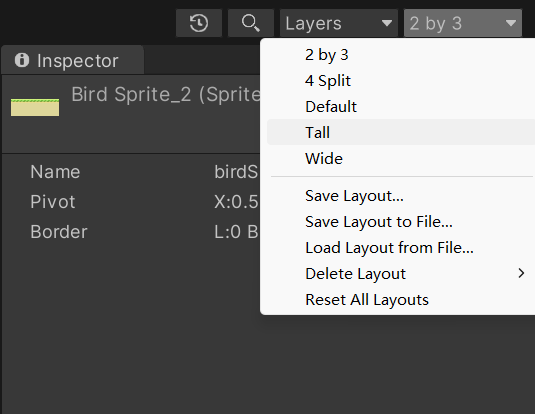Click the Bird Sprite_2 thumbnail preview
The width and height of the screenshot is (535, 414).
click(x=35, y=107)
